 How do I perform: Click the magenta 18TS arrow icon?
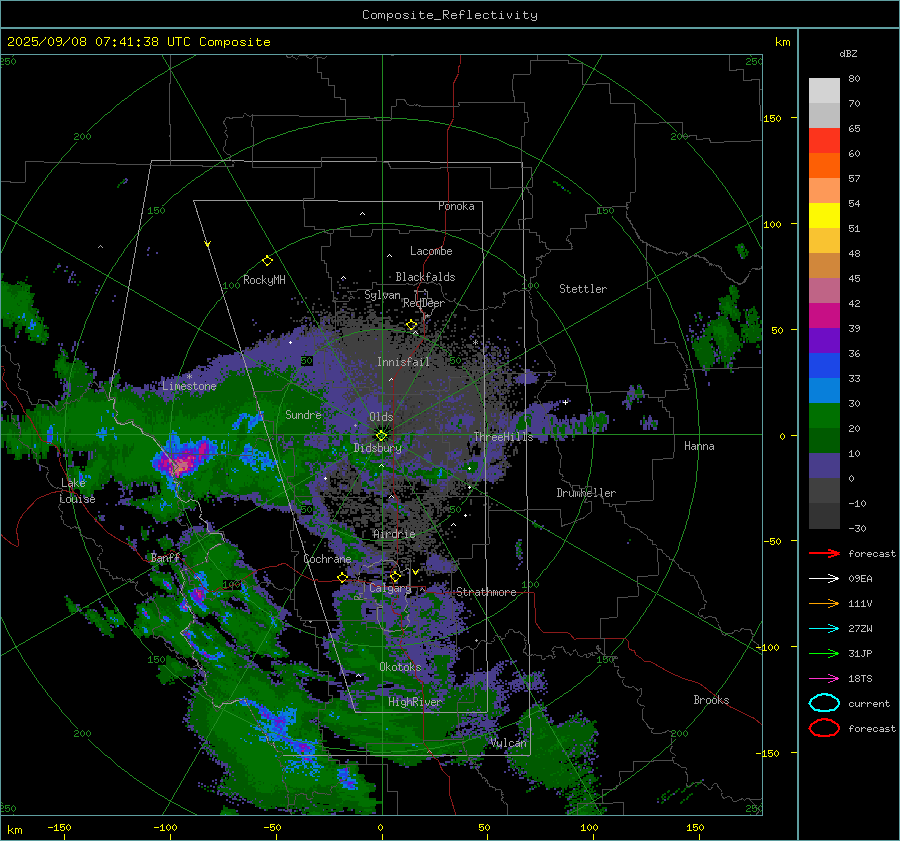pyautogui.click(x=824, y=679)
